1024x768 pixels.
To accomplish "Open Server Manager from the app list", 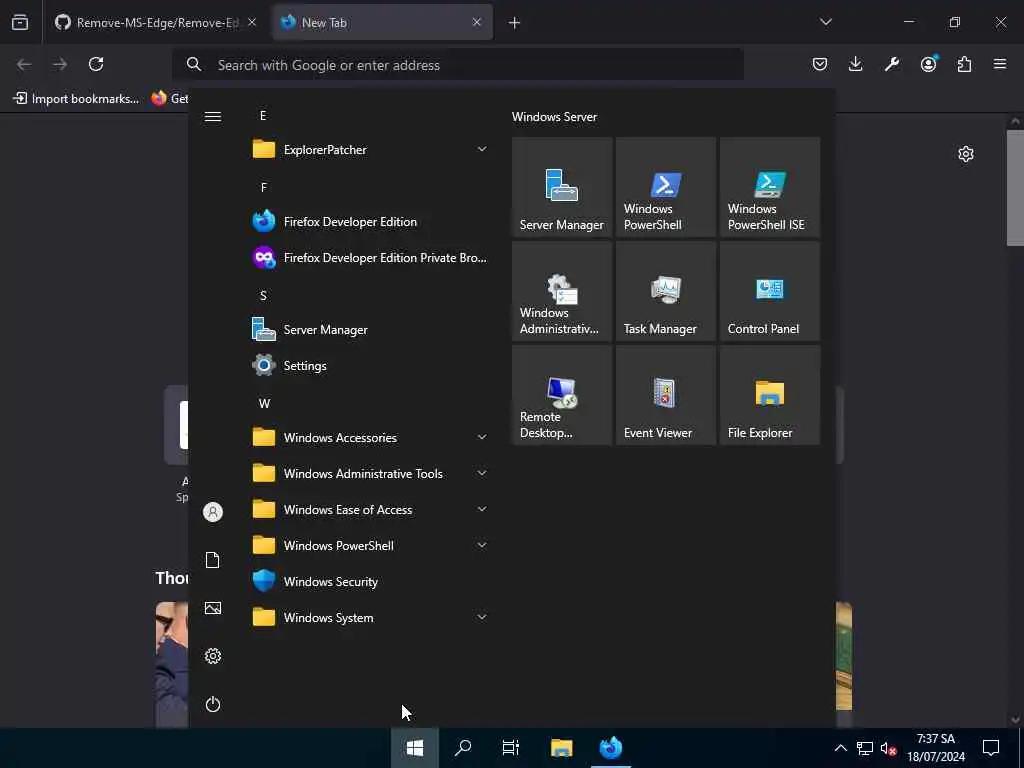I will click(x=370, y=330).
